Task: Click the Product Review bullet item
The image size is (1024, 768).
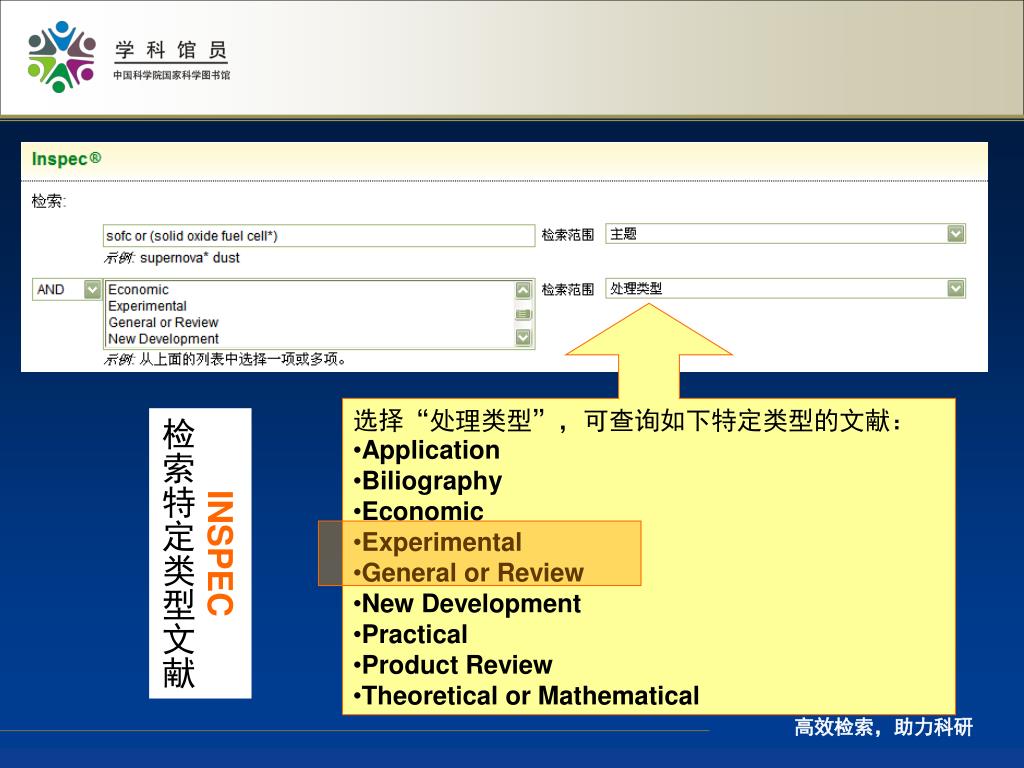Action: (x=453, y=665)
